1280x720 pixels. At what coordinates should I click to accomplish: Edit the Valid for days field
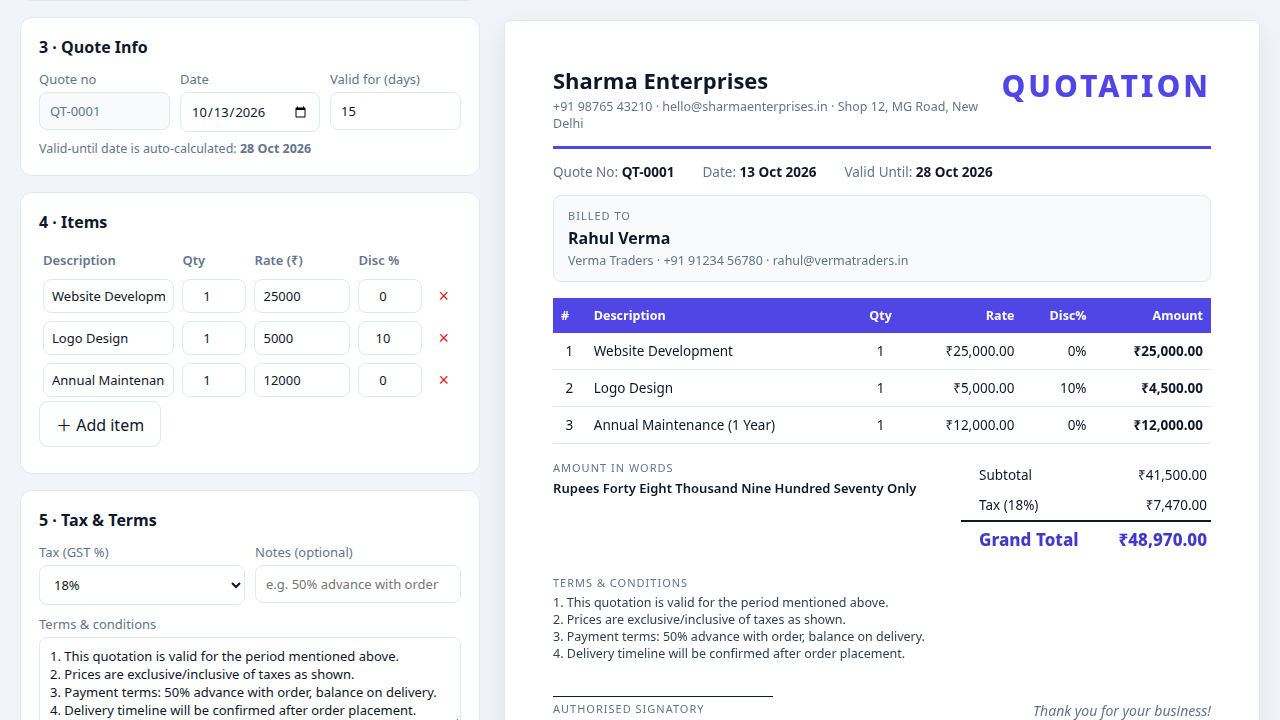(395, 112)
